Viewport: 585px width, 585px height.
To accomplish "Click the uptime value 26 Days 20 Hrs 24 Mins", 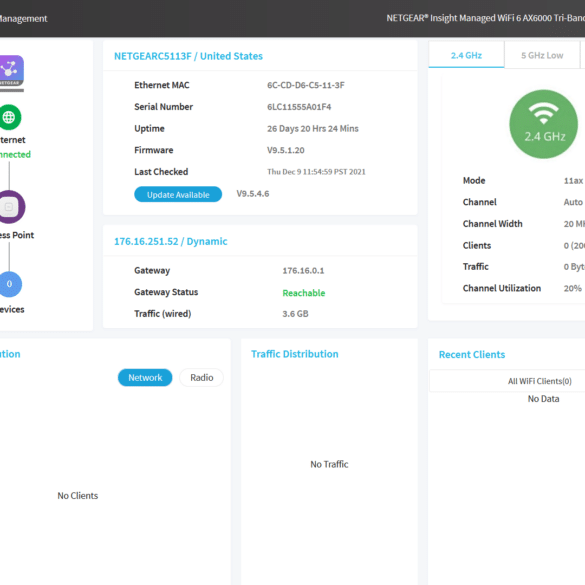I will pyautogui.click(x=313, y=128).
